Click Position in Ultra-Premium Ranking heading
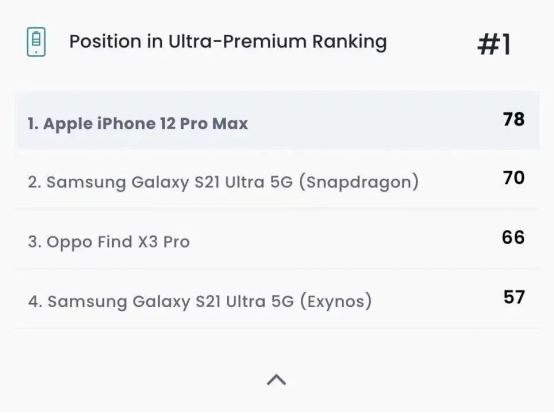The width and height of the screenshot is (554, 413). (x=228, y=42)
